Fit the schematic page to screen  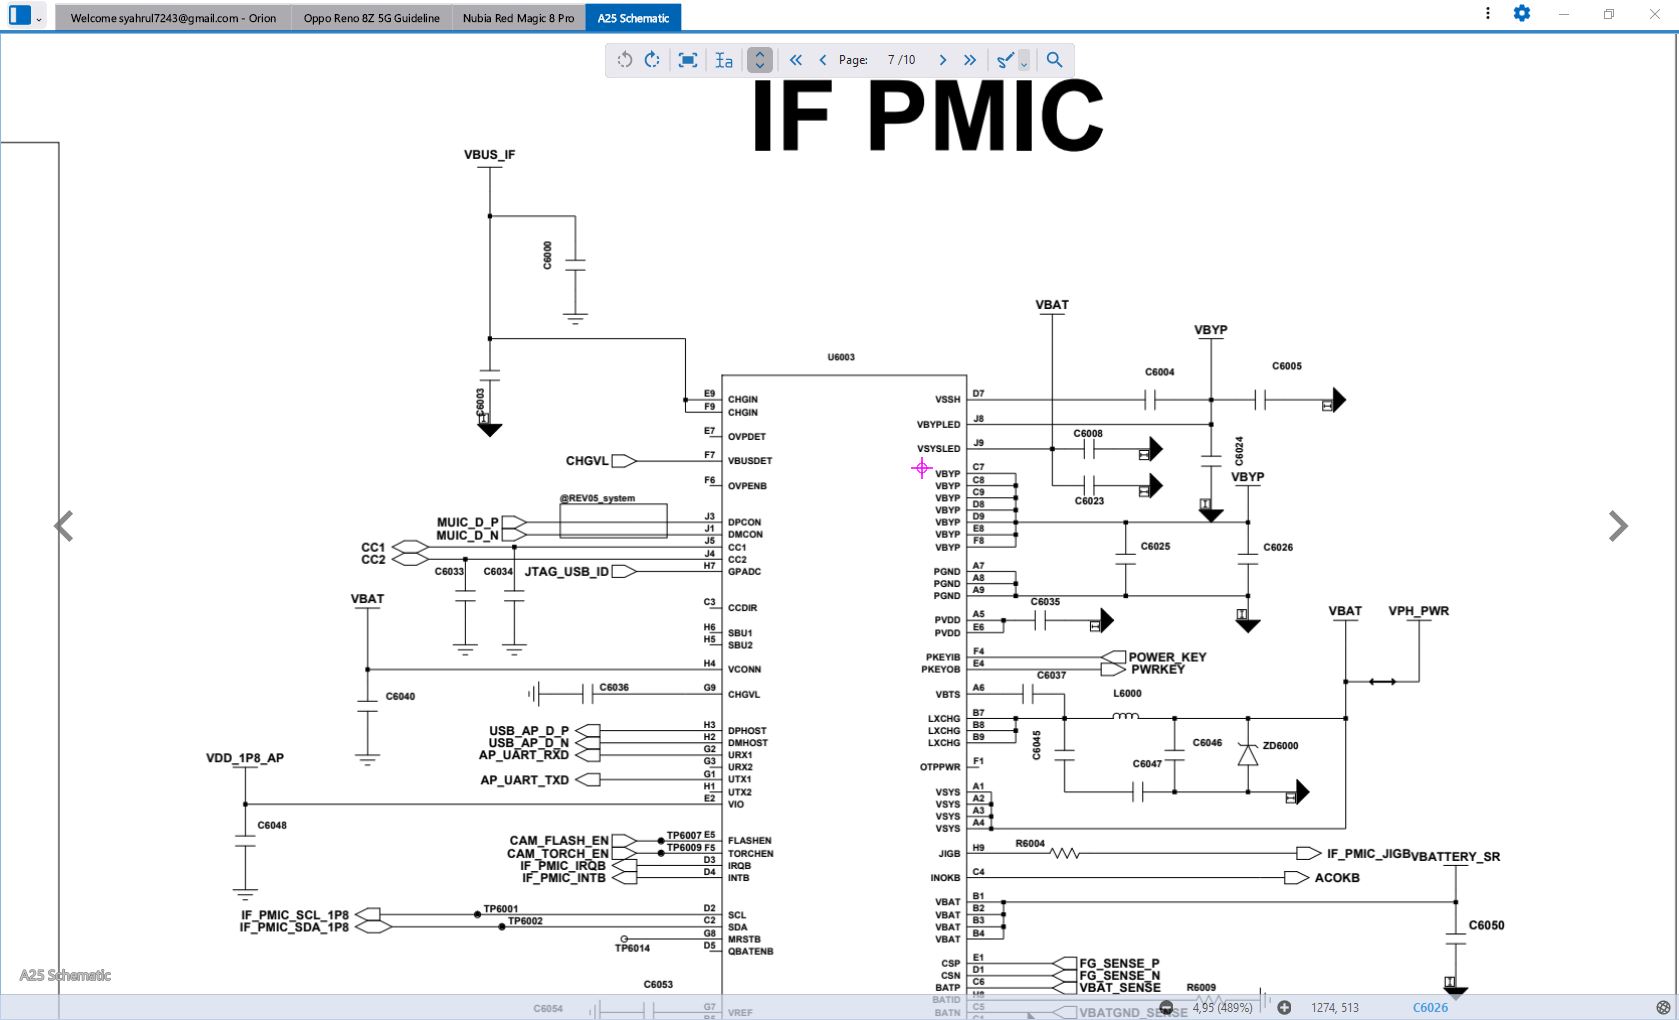pyautogui.click(x=688, y=60)
